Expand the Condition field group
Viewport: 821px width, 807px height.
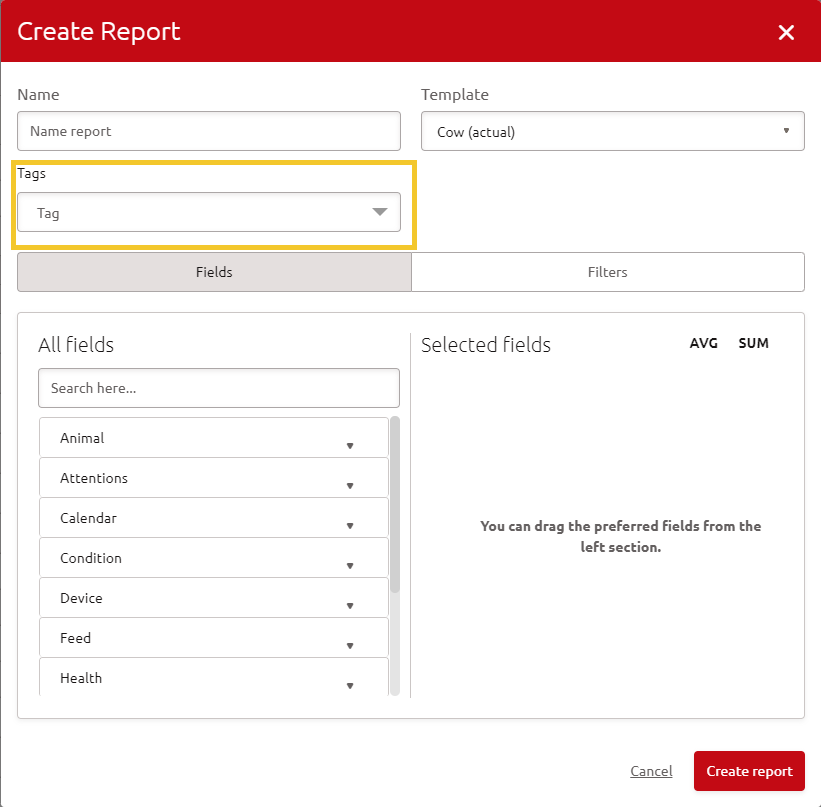click(x=214, y=558)
